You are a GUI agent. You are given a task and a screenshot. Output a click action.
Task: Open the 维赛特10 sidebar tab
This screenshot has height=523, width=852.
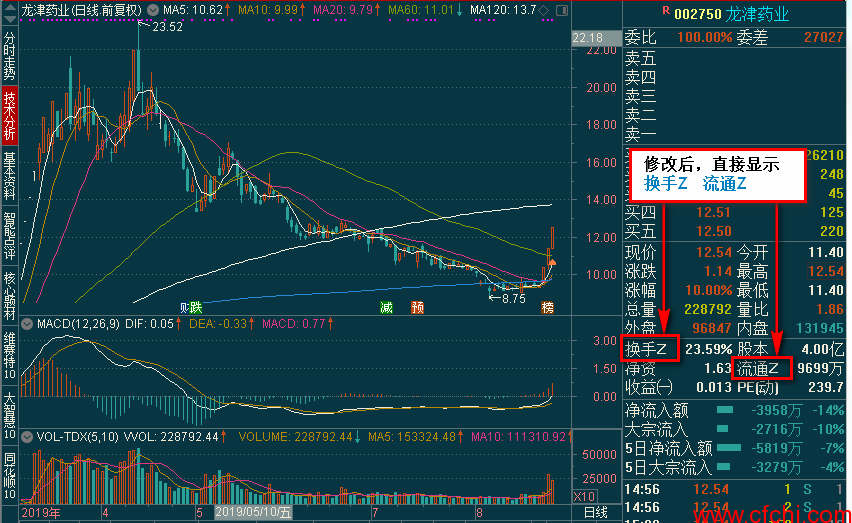10,356
